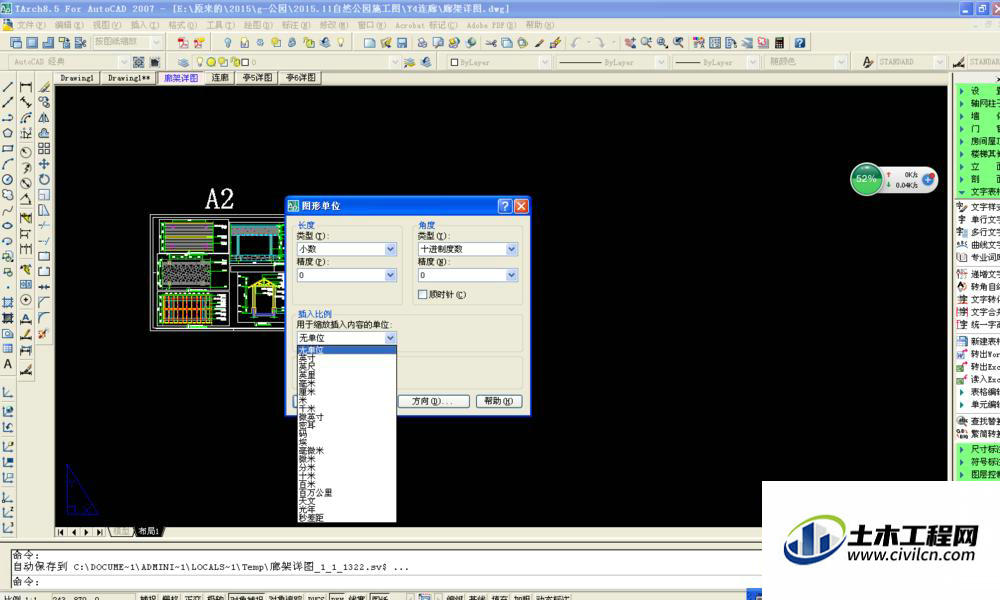Choose 微英寸 in the units list
The width and height of the screenshot is (1000, 600).
346,417
